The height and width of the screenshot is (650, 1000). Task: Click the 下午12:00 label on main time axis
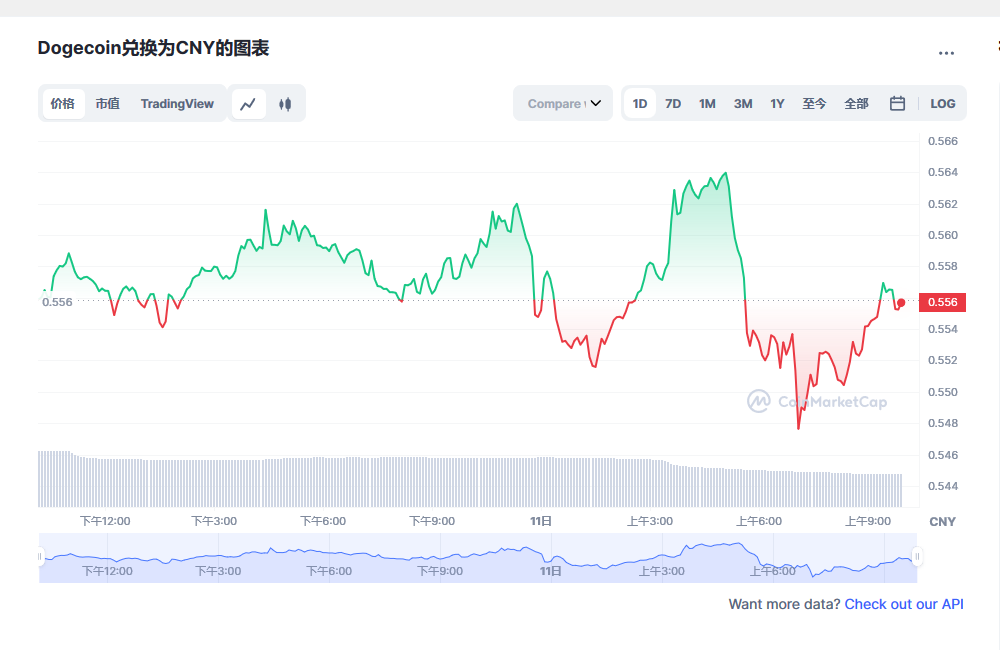coord(105,521)
